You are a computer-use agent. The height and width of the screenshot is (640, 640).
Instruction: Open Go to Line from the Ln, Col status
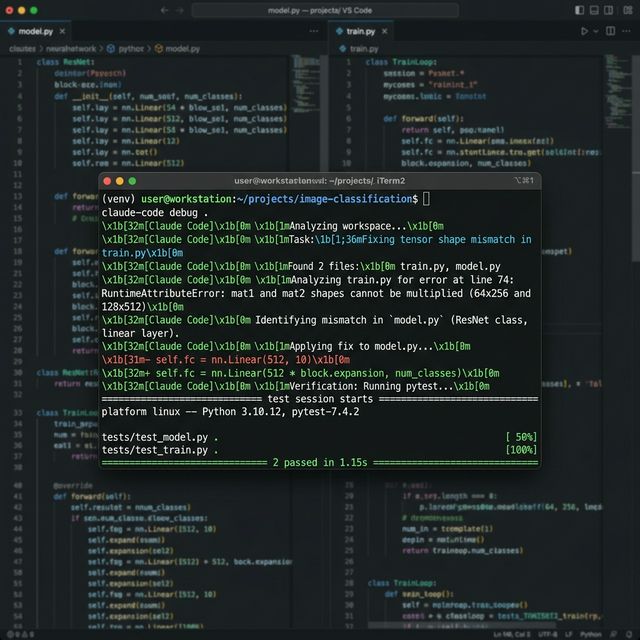512,634
